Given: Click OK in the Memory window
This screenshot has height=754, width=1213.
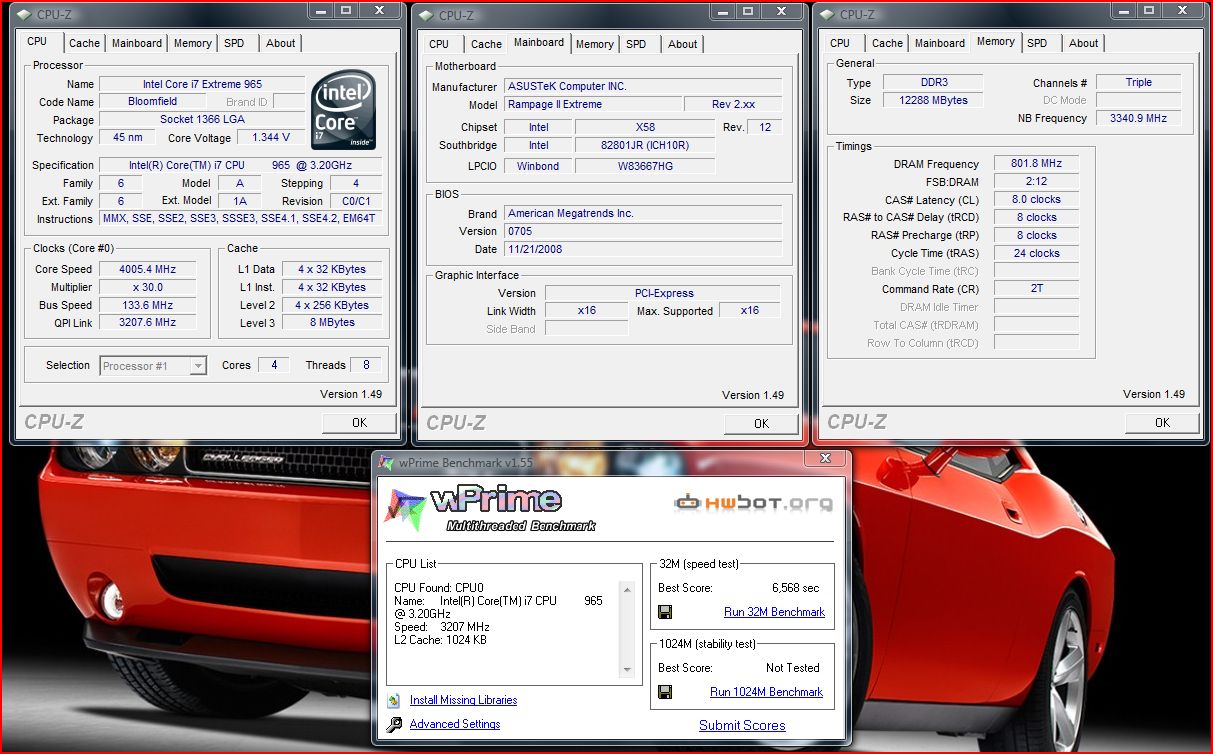Looking at the screenshot, I should [1162, 423].
